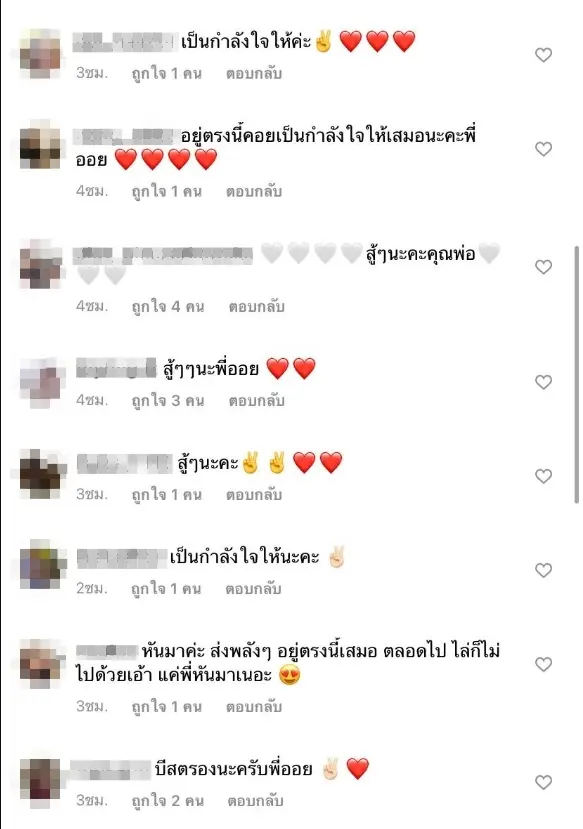Tap heart icon beside 'อยู่ตรงนี้คอยเป็นกำลังใจให้เสมอ' comment

(x=543, y=149)
